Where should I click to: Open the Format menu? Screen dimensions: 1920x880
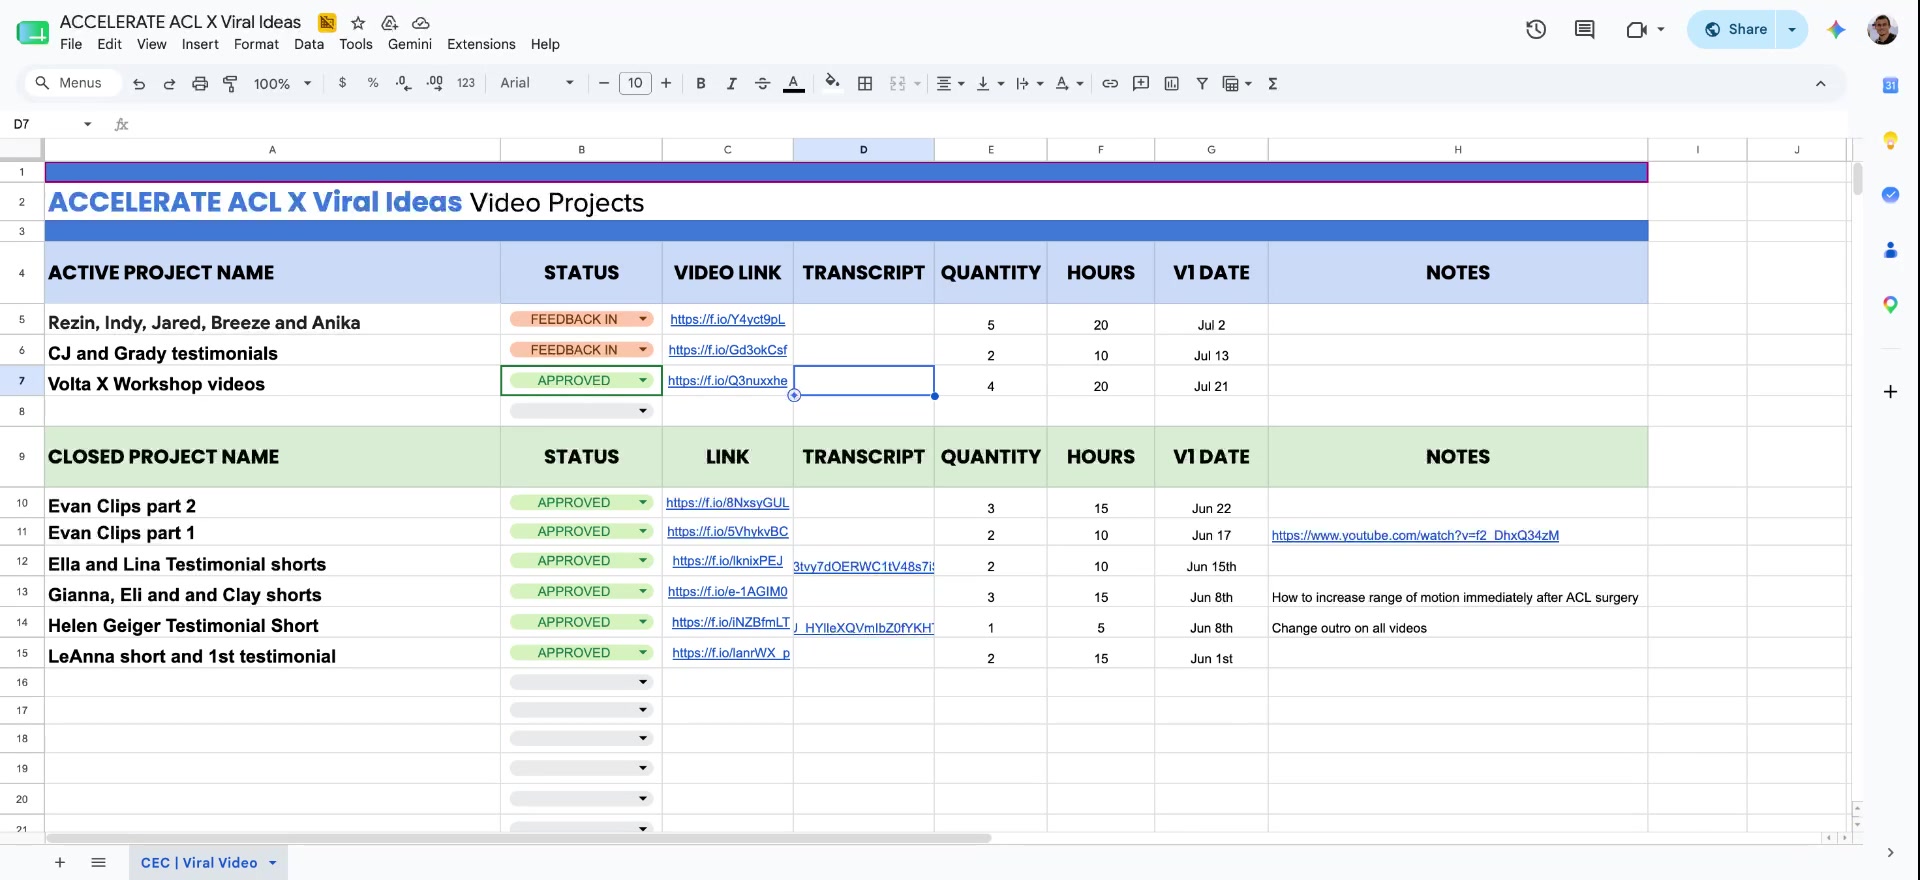(256, 44)
